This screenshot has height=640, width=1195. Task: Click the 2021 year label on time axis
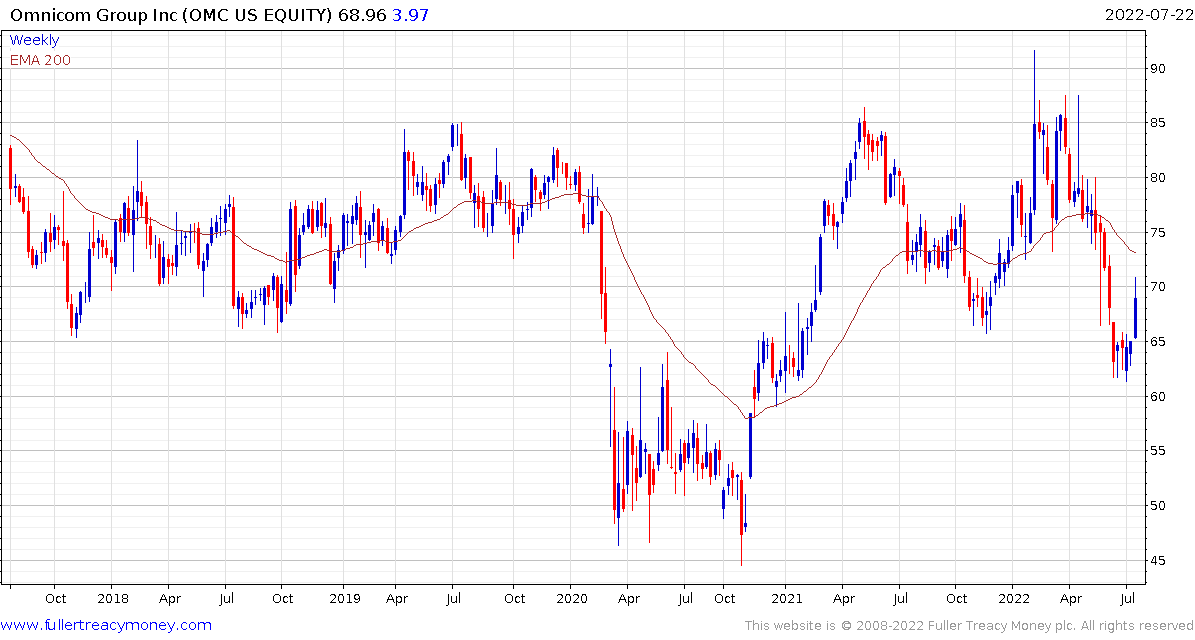tap(785, 599)
